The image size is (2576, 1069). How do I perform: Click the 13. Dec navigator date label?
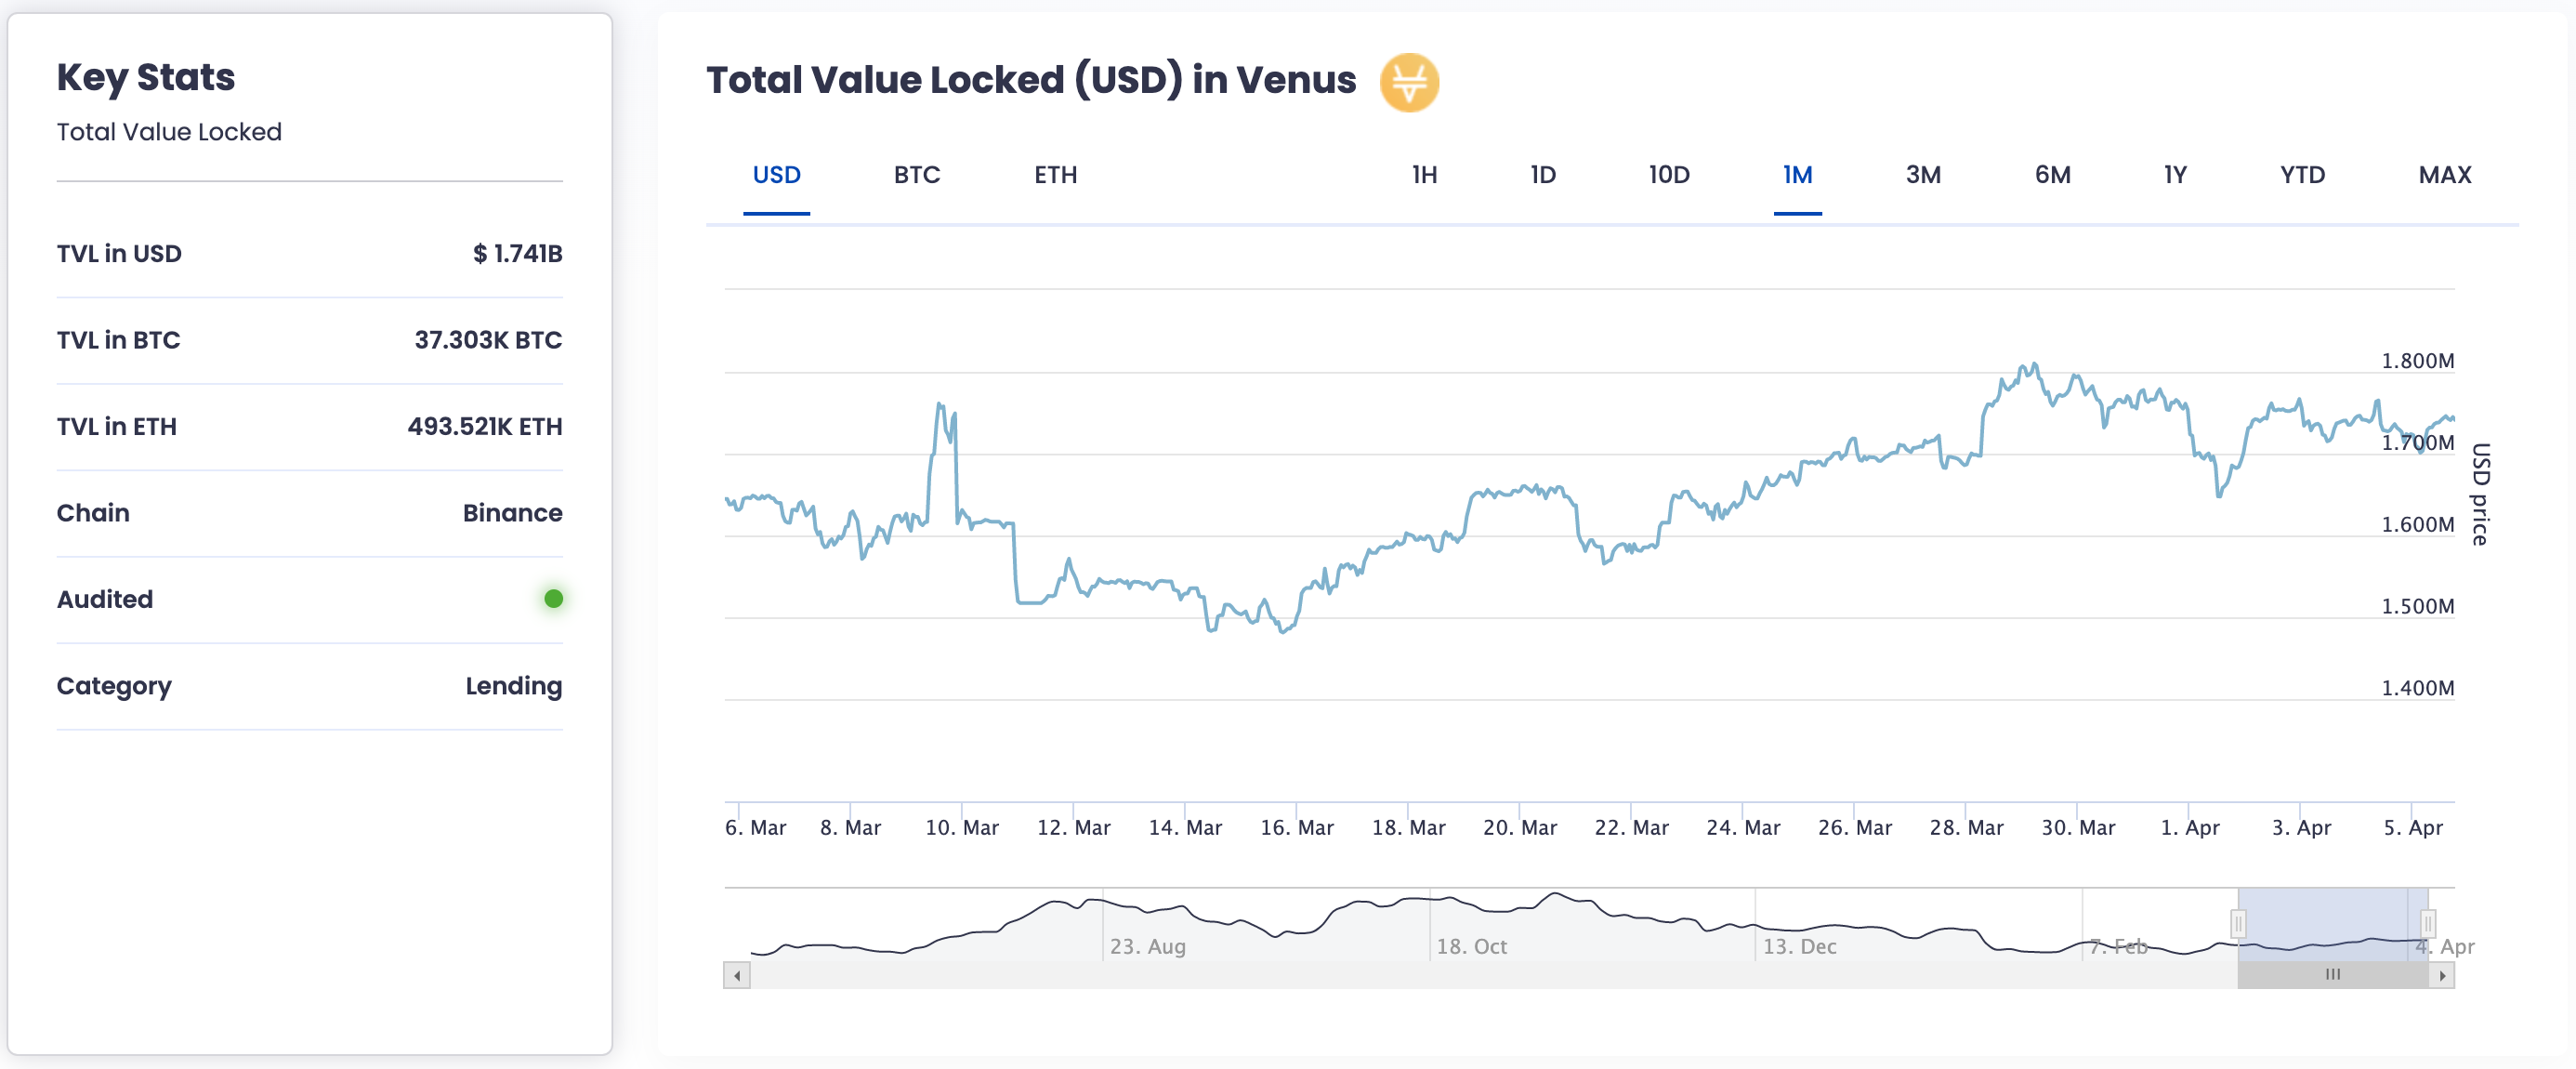point(1800,947)
